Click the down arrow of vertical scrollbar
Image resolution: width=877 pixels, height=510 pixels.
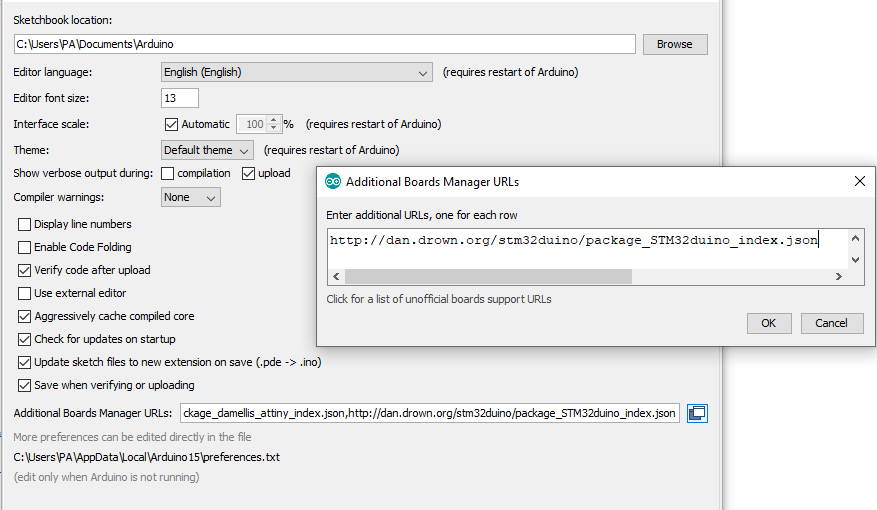click(x=855, y=259)
